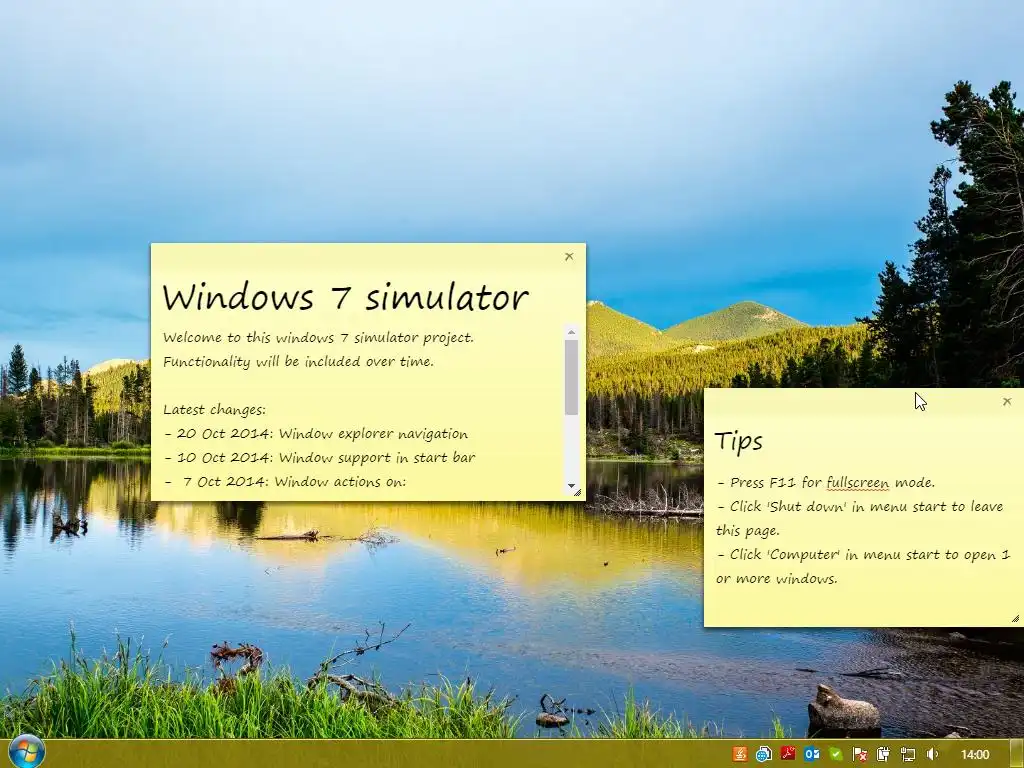The height and width of the screenshot is (768, 1024).
Task: Click 'Functionality will be included over time.'
Action: click(298, 362)
